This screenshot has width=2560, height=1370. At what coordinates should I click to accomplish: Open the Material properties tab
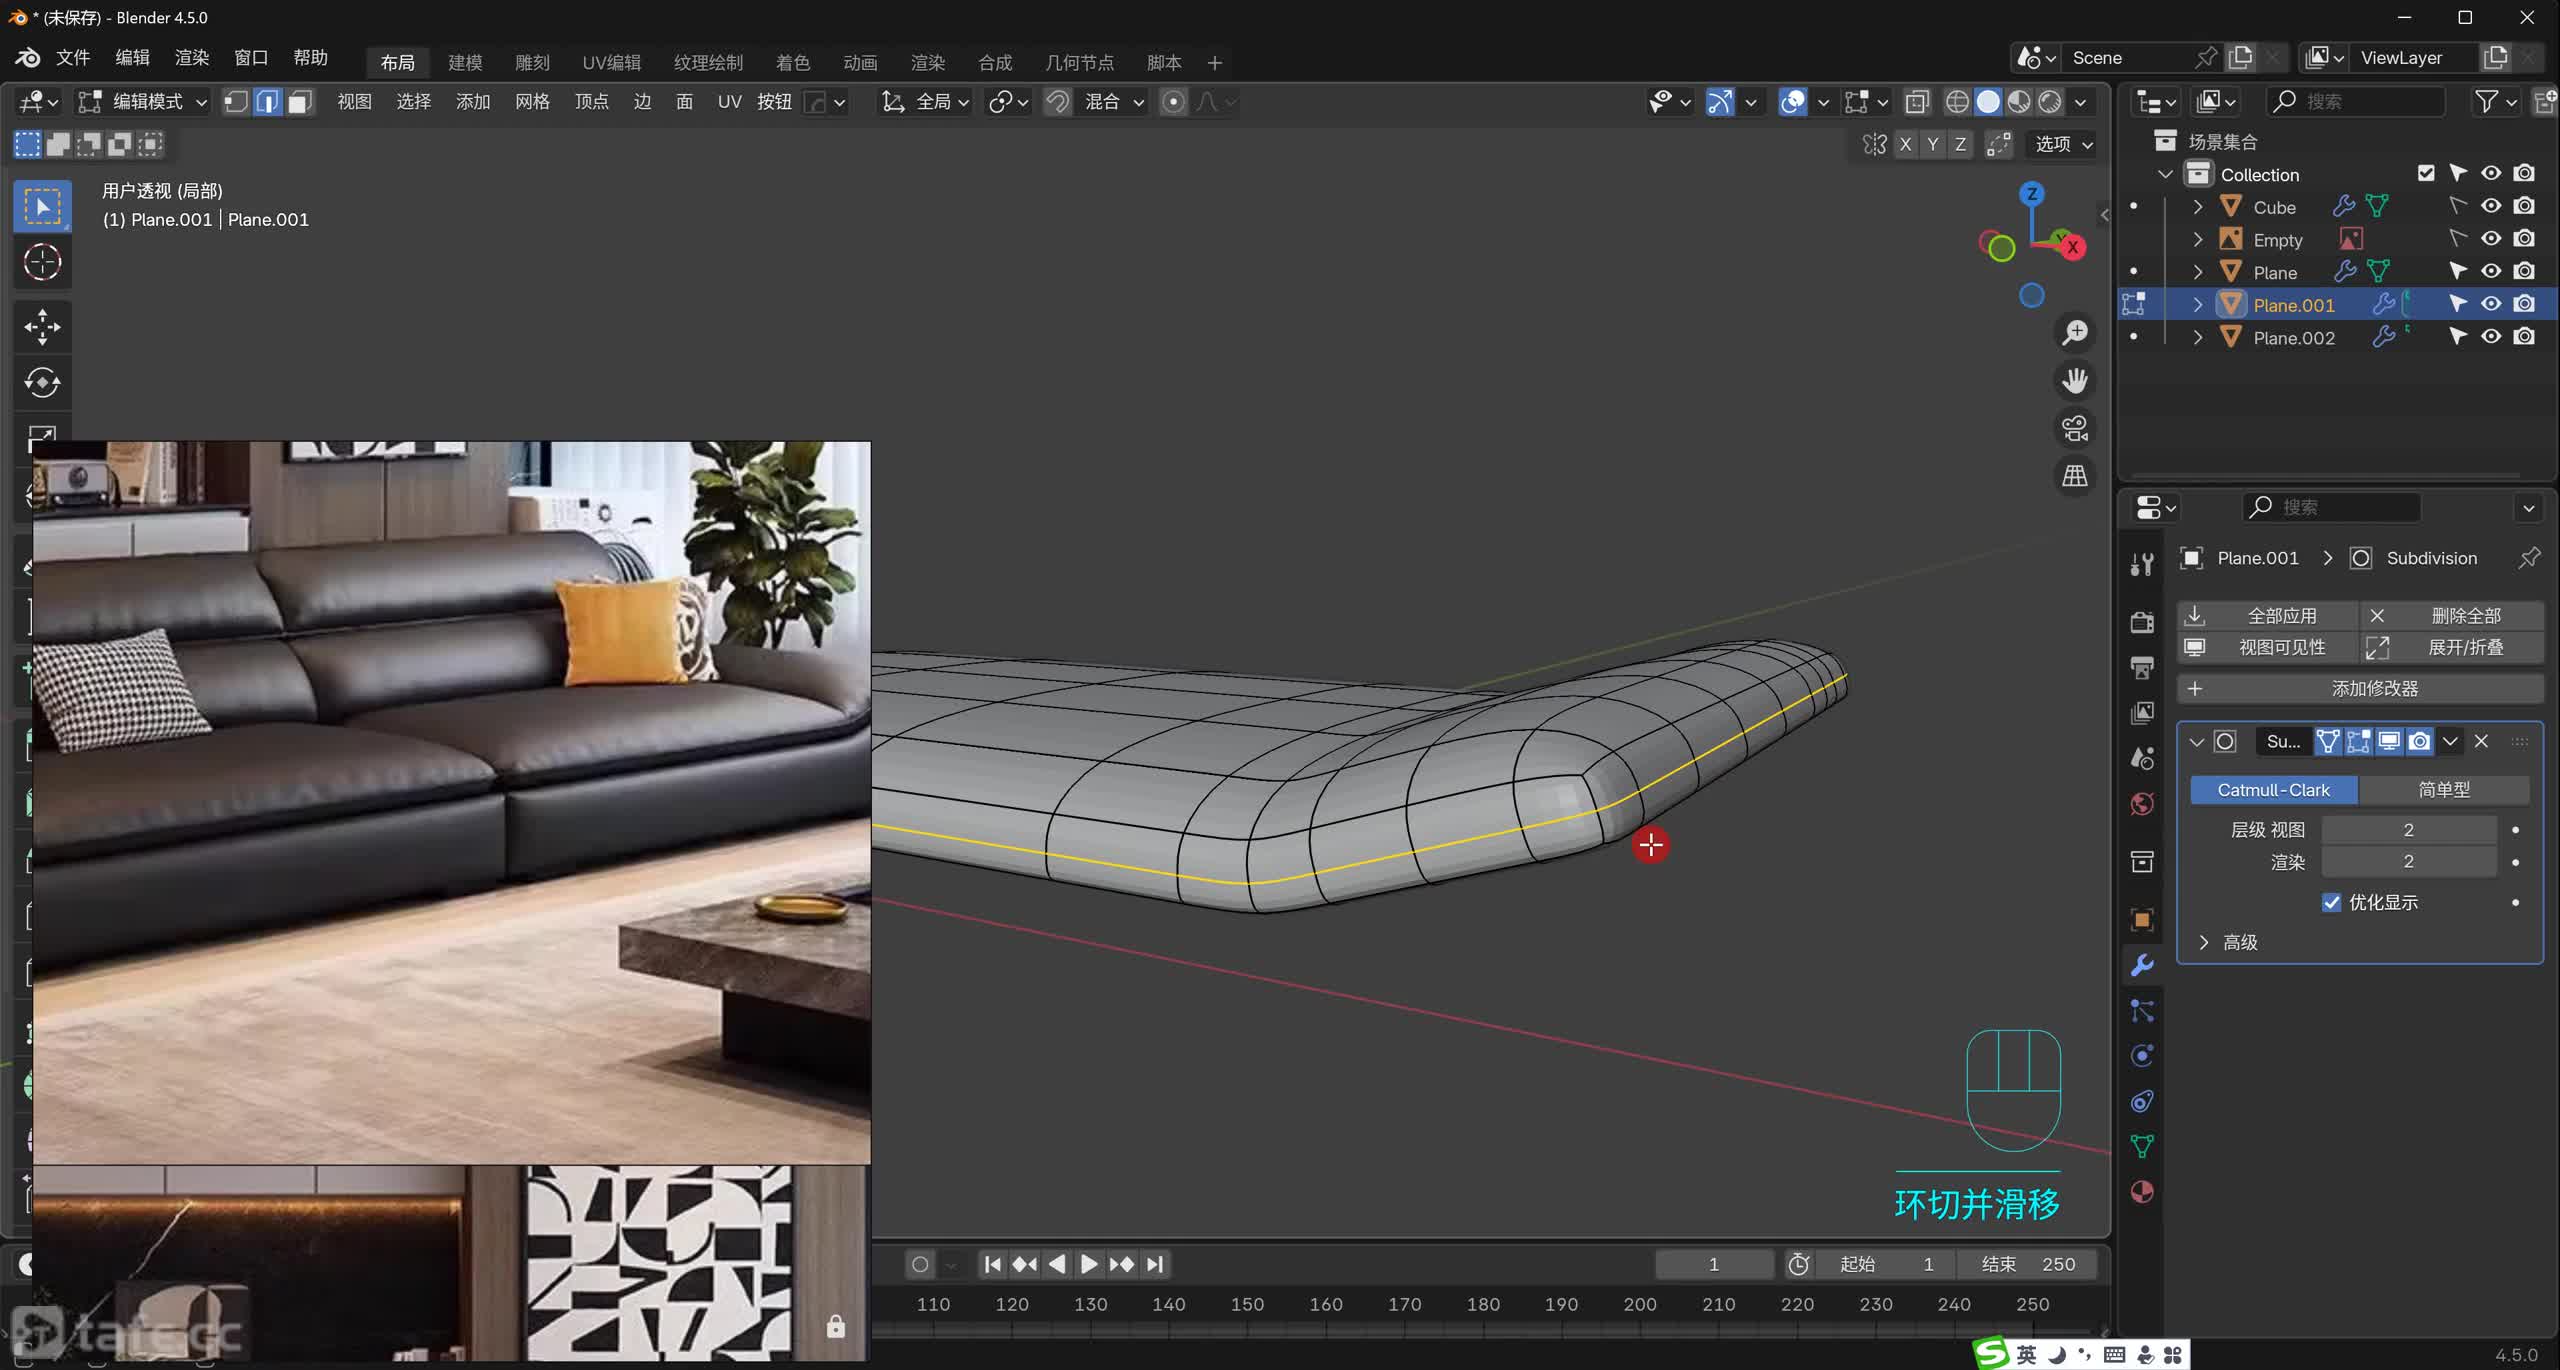2142,1192
